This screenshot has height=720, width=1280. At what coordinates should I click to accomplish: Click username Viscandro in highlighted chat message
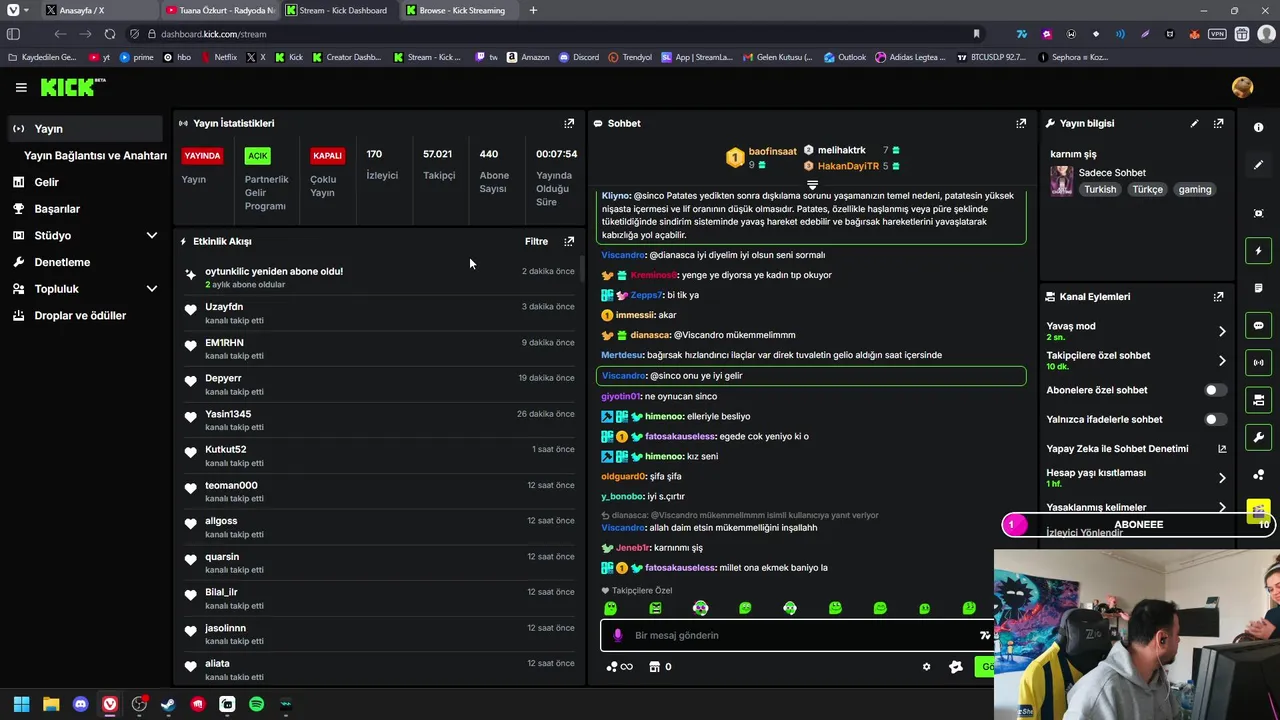pyautogui.click(x=624, y=376)
